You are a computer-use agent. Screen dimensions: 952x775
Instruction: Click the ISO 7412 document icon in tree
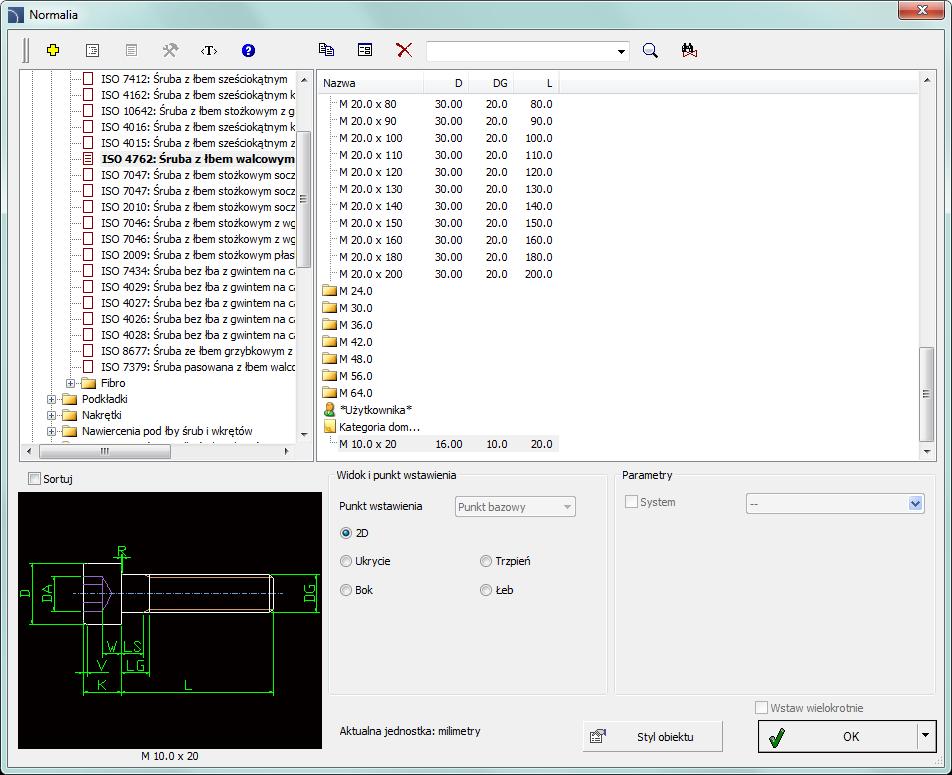coord(88,78)
